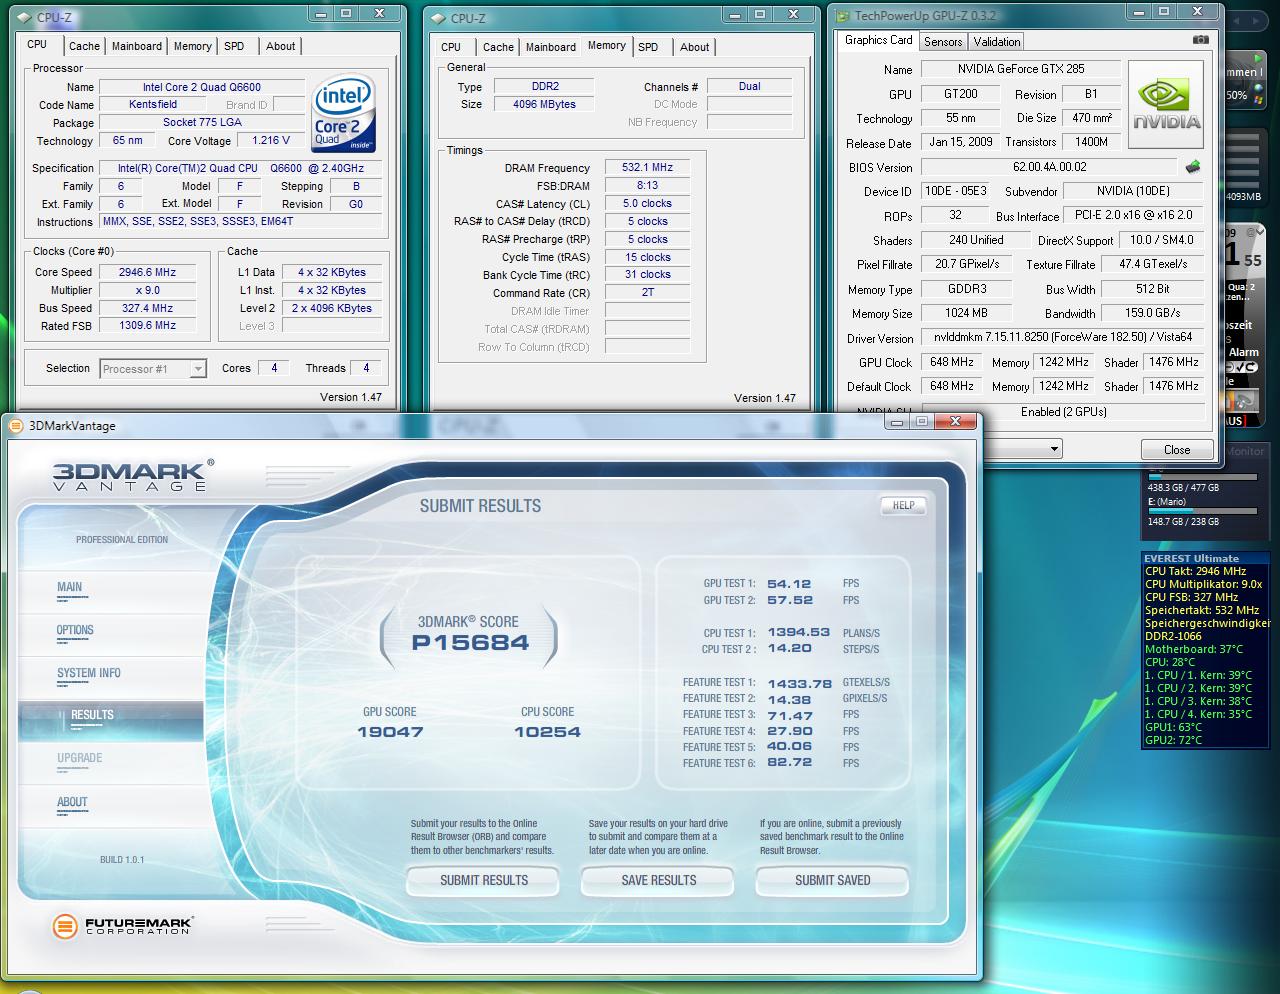Click GPU2: 72°C reading in EVEREST gadget

(1173, 740)
